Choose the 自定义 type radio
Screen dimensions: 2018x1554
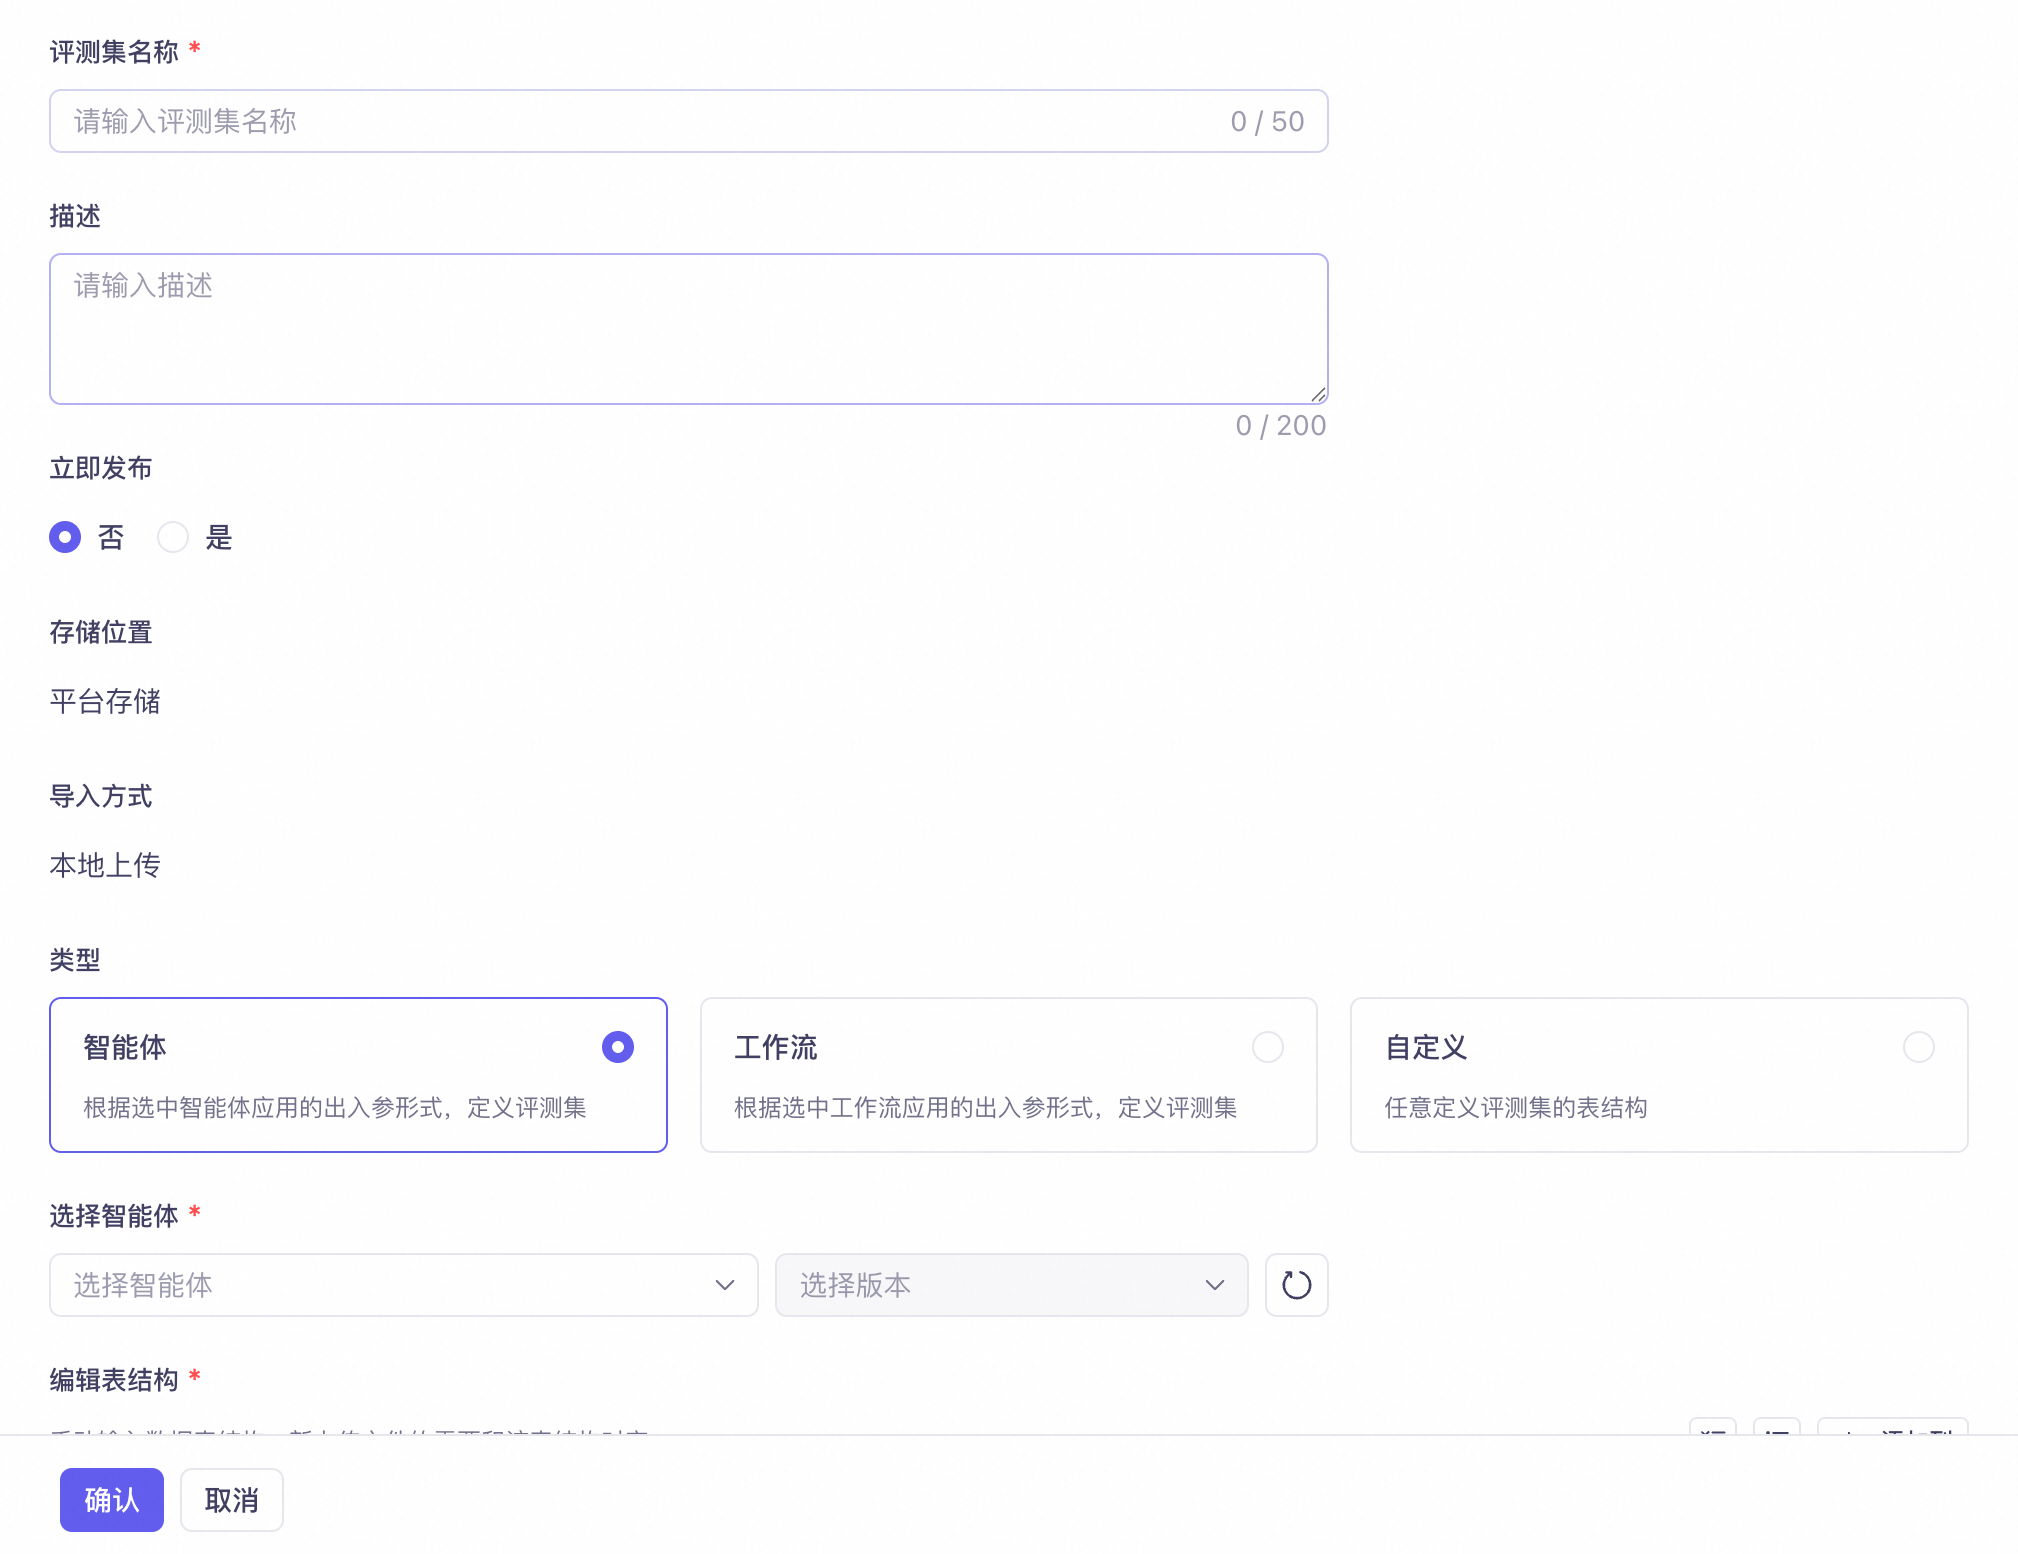tap(1918, 1047)
